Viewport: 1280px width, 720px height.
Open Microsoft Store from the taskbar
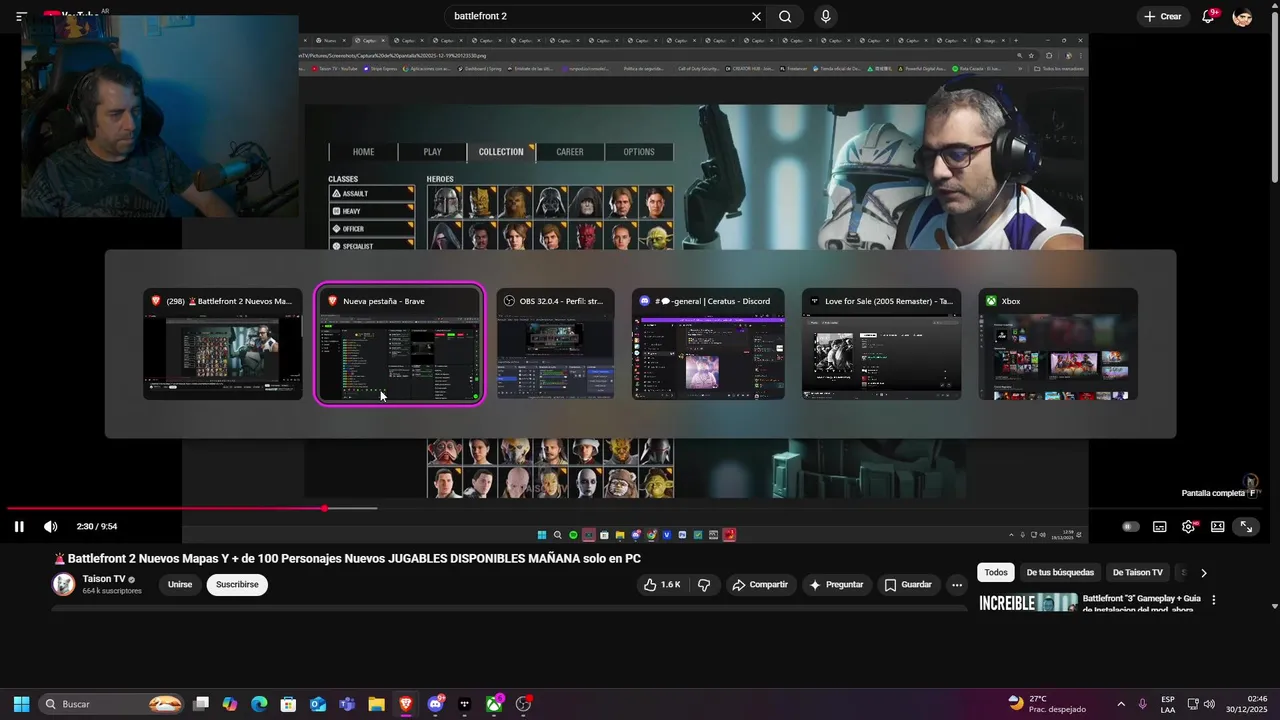point(288,704)
